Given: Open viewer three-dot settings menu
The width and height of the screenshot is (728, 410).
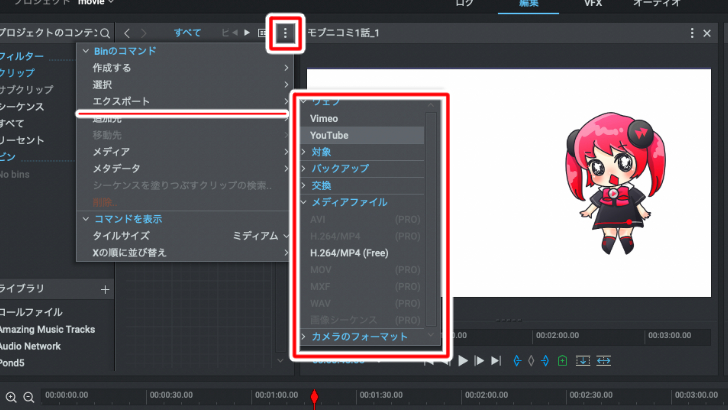Looking at the screenshot, I should (x=692, y=33).
